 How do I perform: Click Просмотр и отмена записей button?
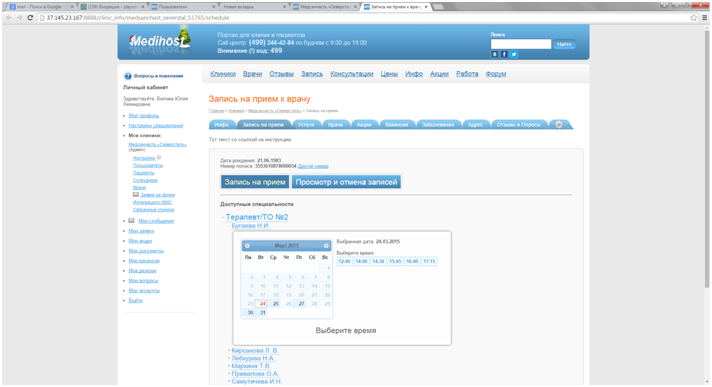coord(346,182)
